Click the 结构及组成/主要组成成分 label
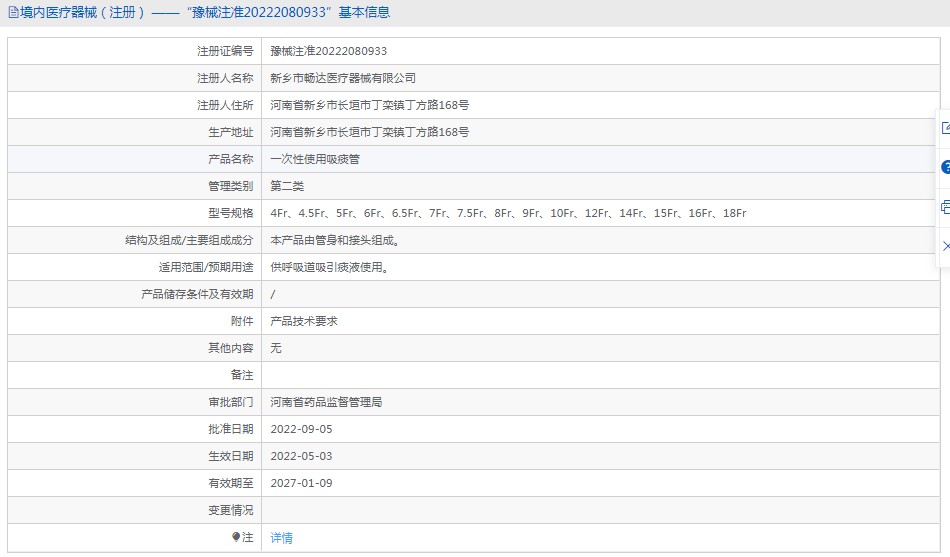This screenshot has height=557, width=950. click(189, 240)
